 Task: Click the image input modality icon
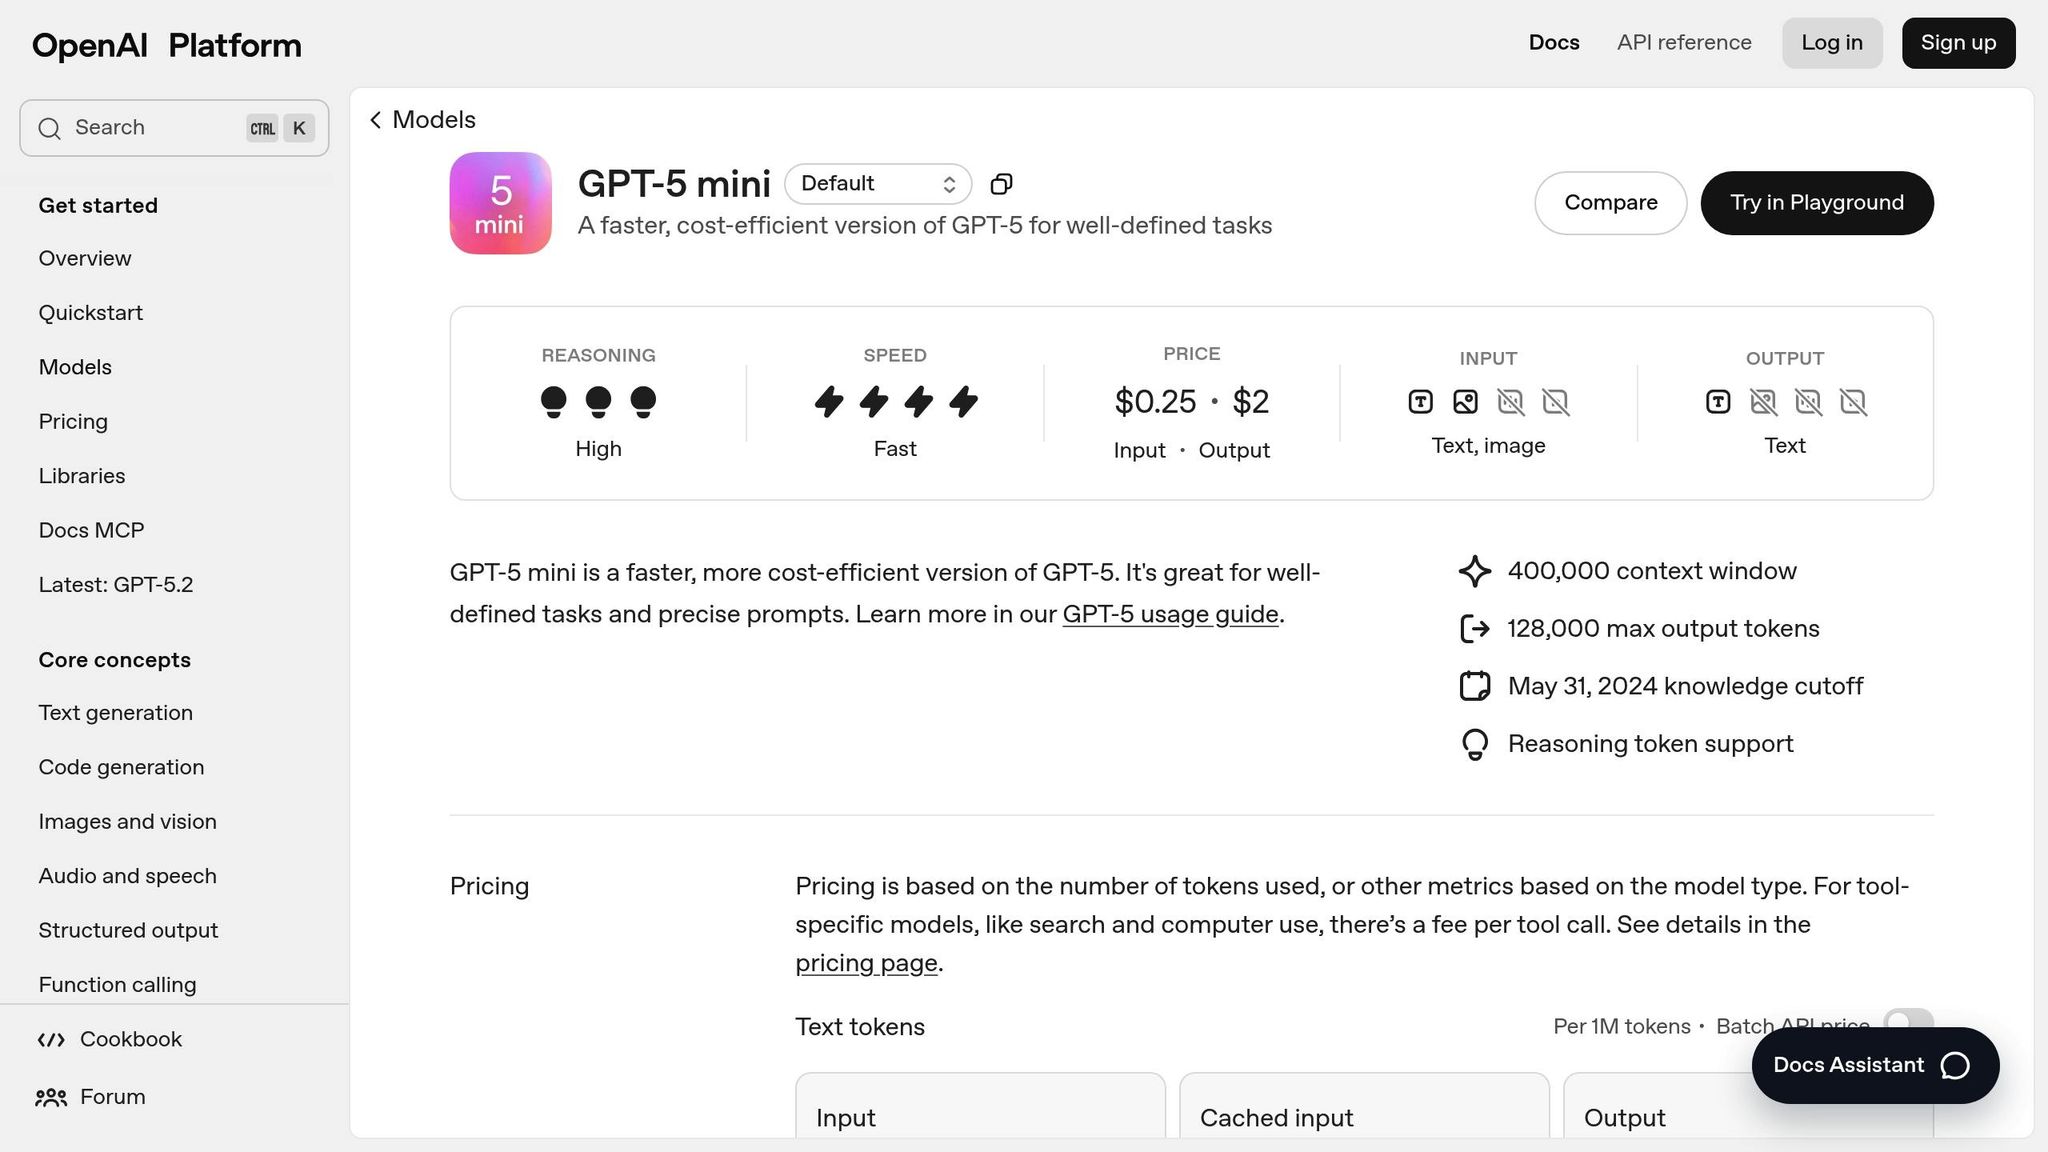[x=1465, y=402]
